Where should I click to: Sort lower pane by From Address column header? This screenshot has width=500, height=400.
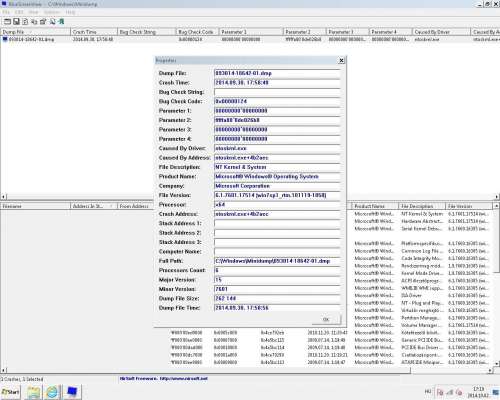coord(134,206)
